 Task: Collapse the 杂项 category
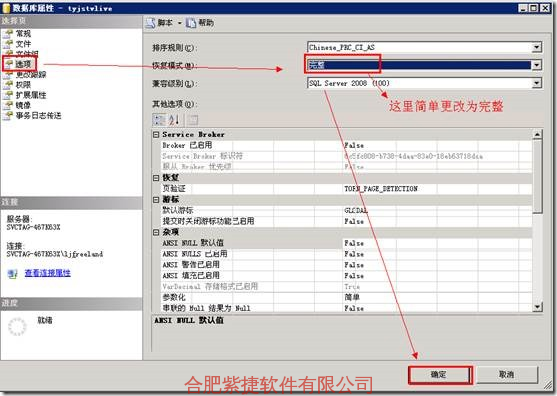click(x=156, y=232)
